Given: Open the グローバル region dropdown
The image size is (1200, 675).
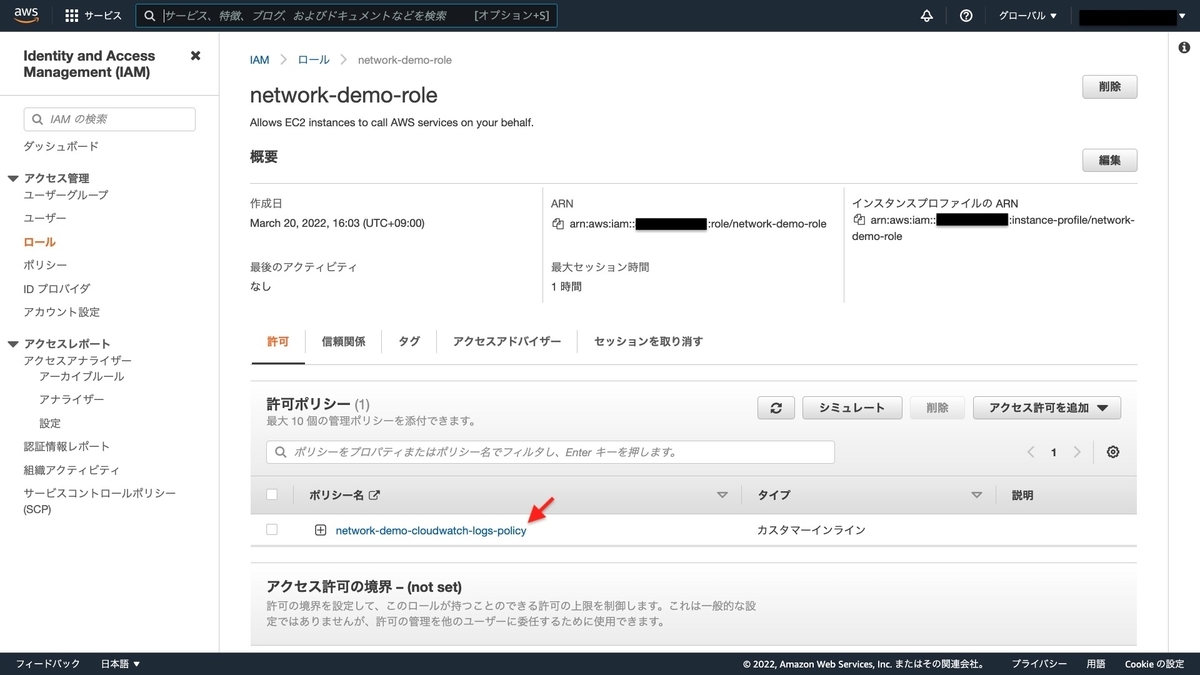Looking at the screenshot, I should [x=1028, y=16].
